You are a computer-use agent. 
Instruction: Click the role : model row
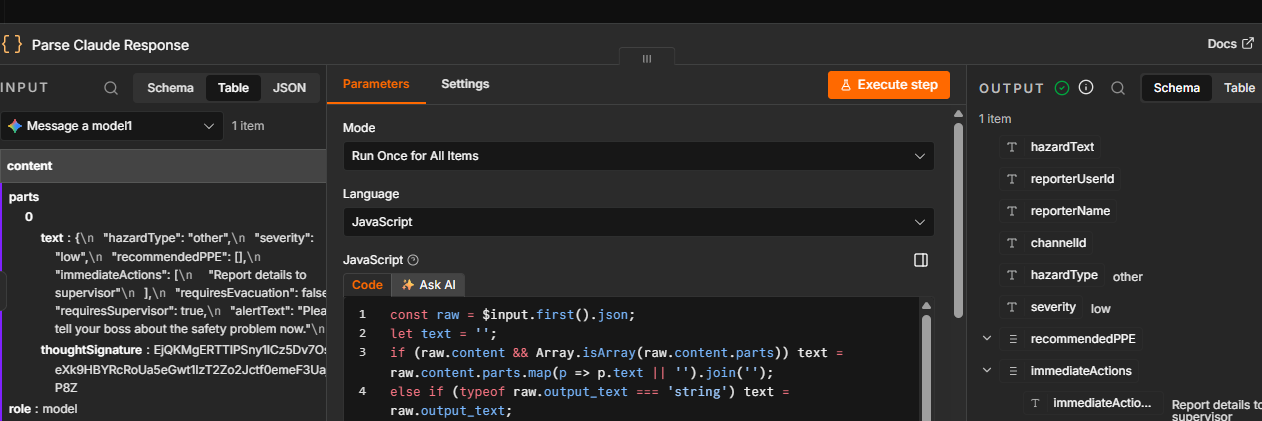tap(43, 409)
